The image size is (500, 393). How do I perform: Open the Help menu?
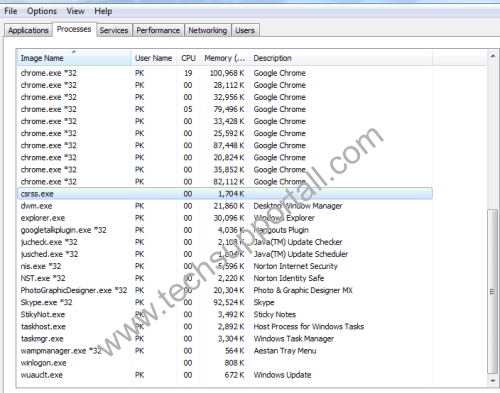(103, 11)
